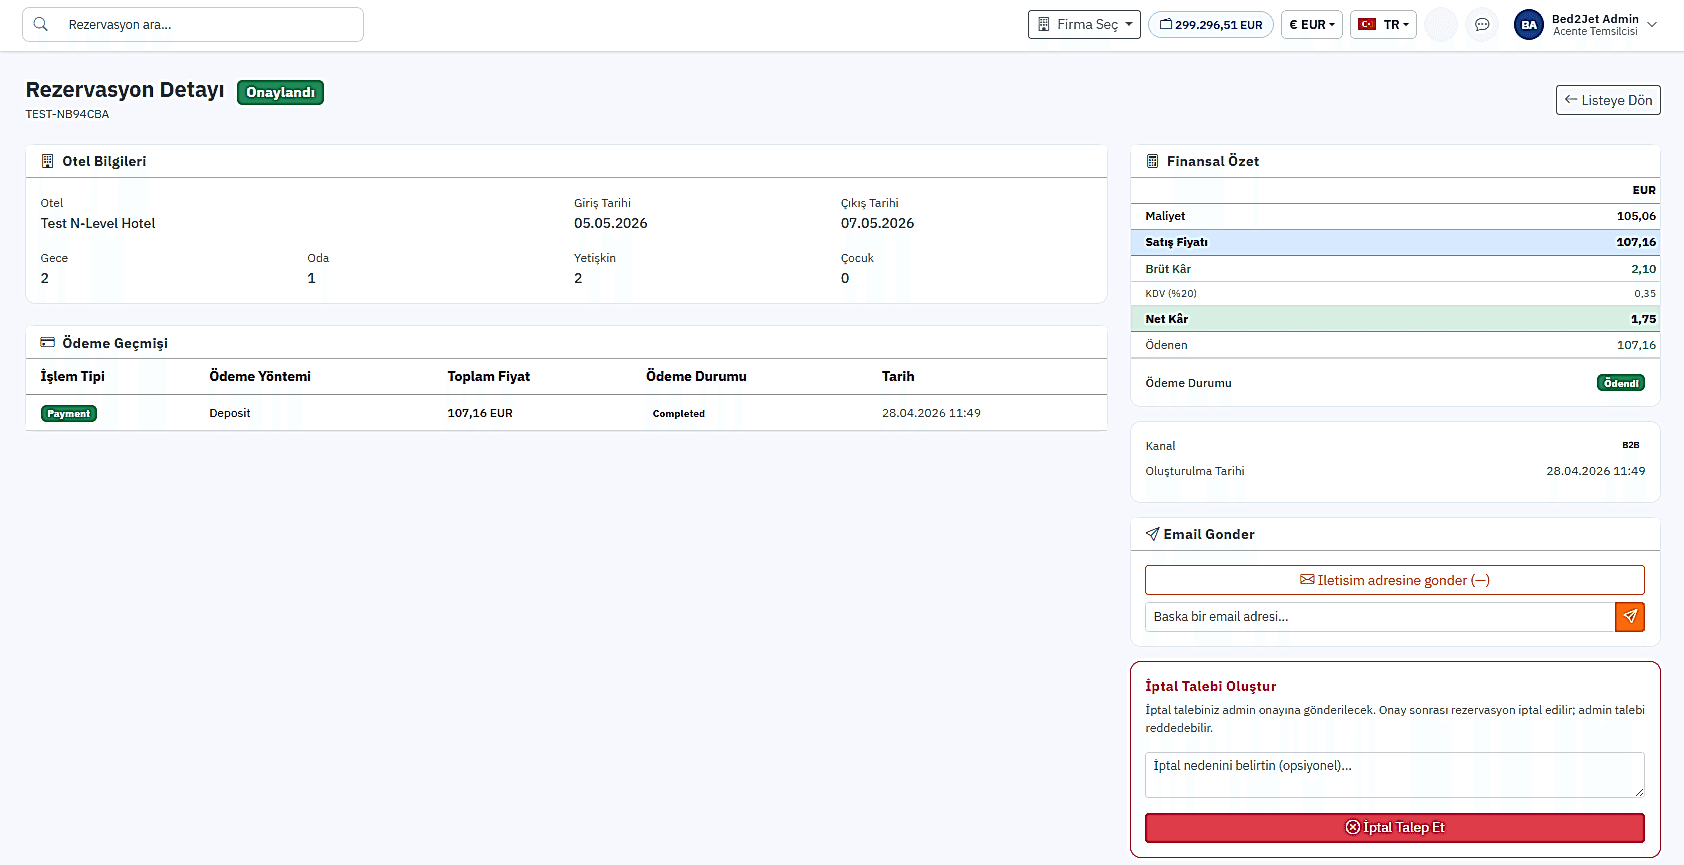Image resolution: width=1684 pixels, height=865 pixels.
Task: Click the search magnifier icon
Action: 41,24
